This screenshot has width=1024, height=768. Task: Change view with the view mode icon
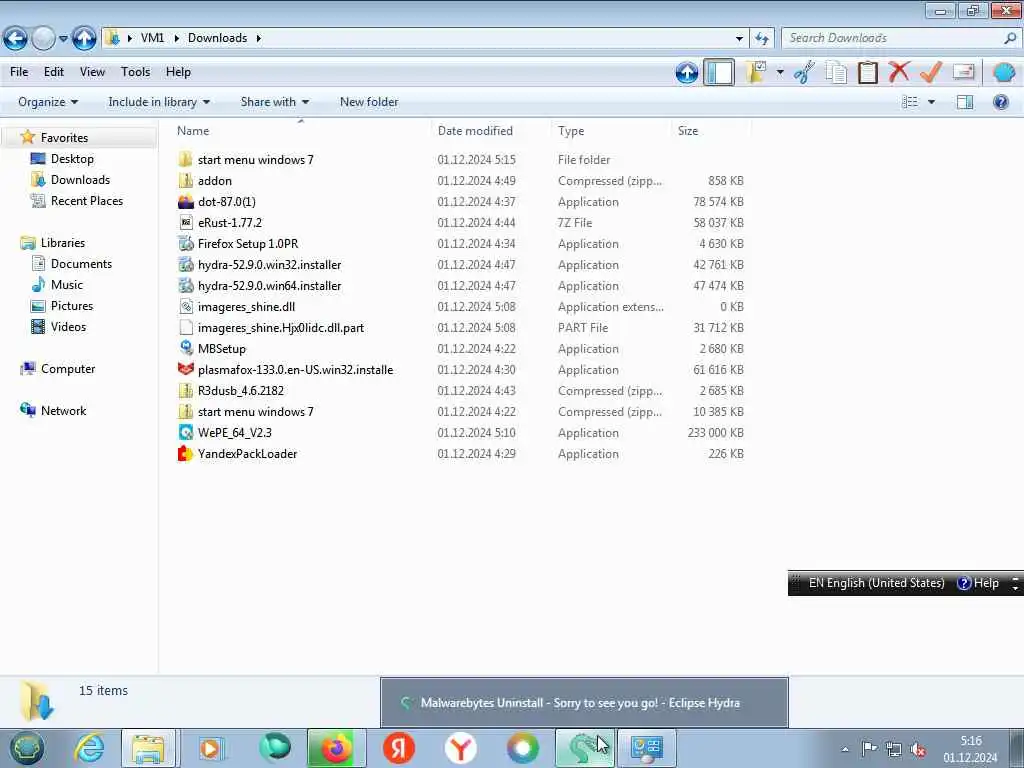click(910, 102)
